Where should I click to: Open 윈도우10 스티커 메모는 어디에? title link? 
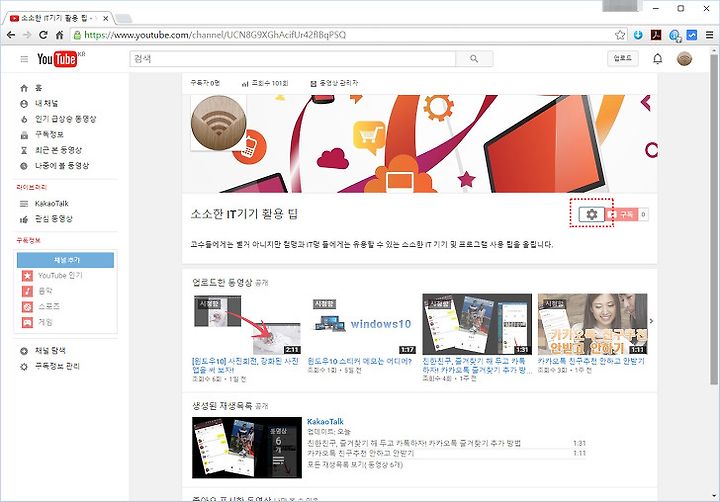pyautogui.click(x=360, y=361)
